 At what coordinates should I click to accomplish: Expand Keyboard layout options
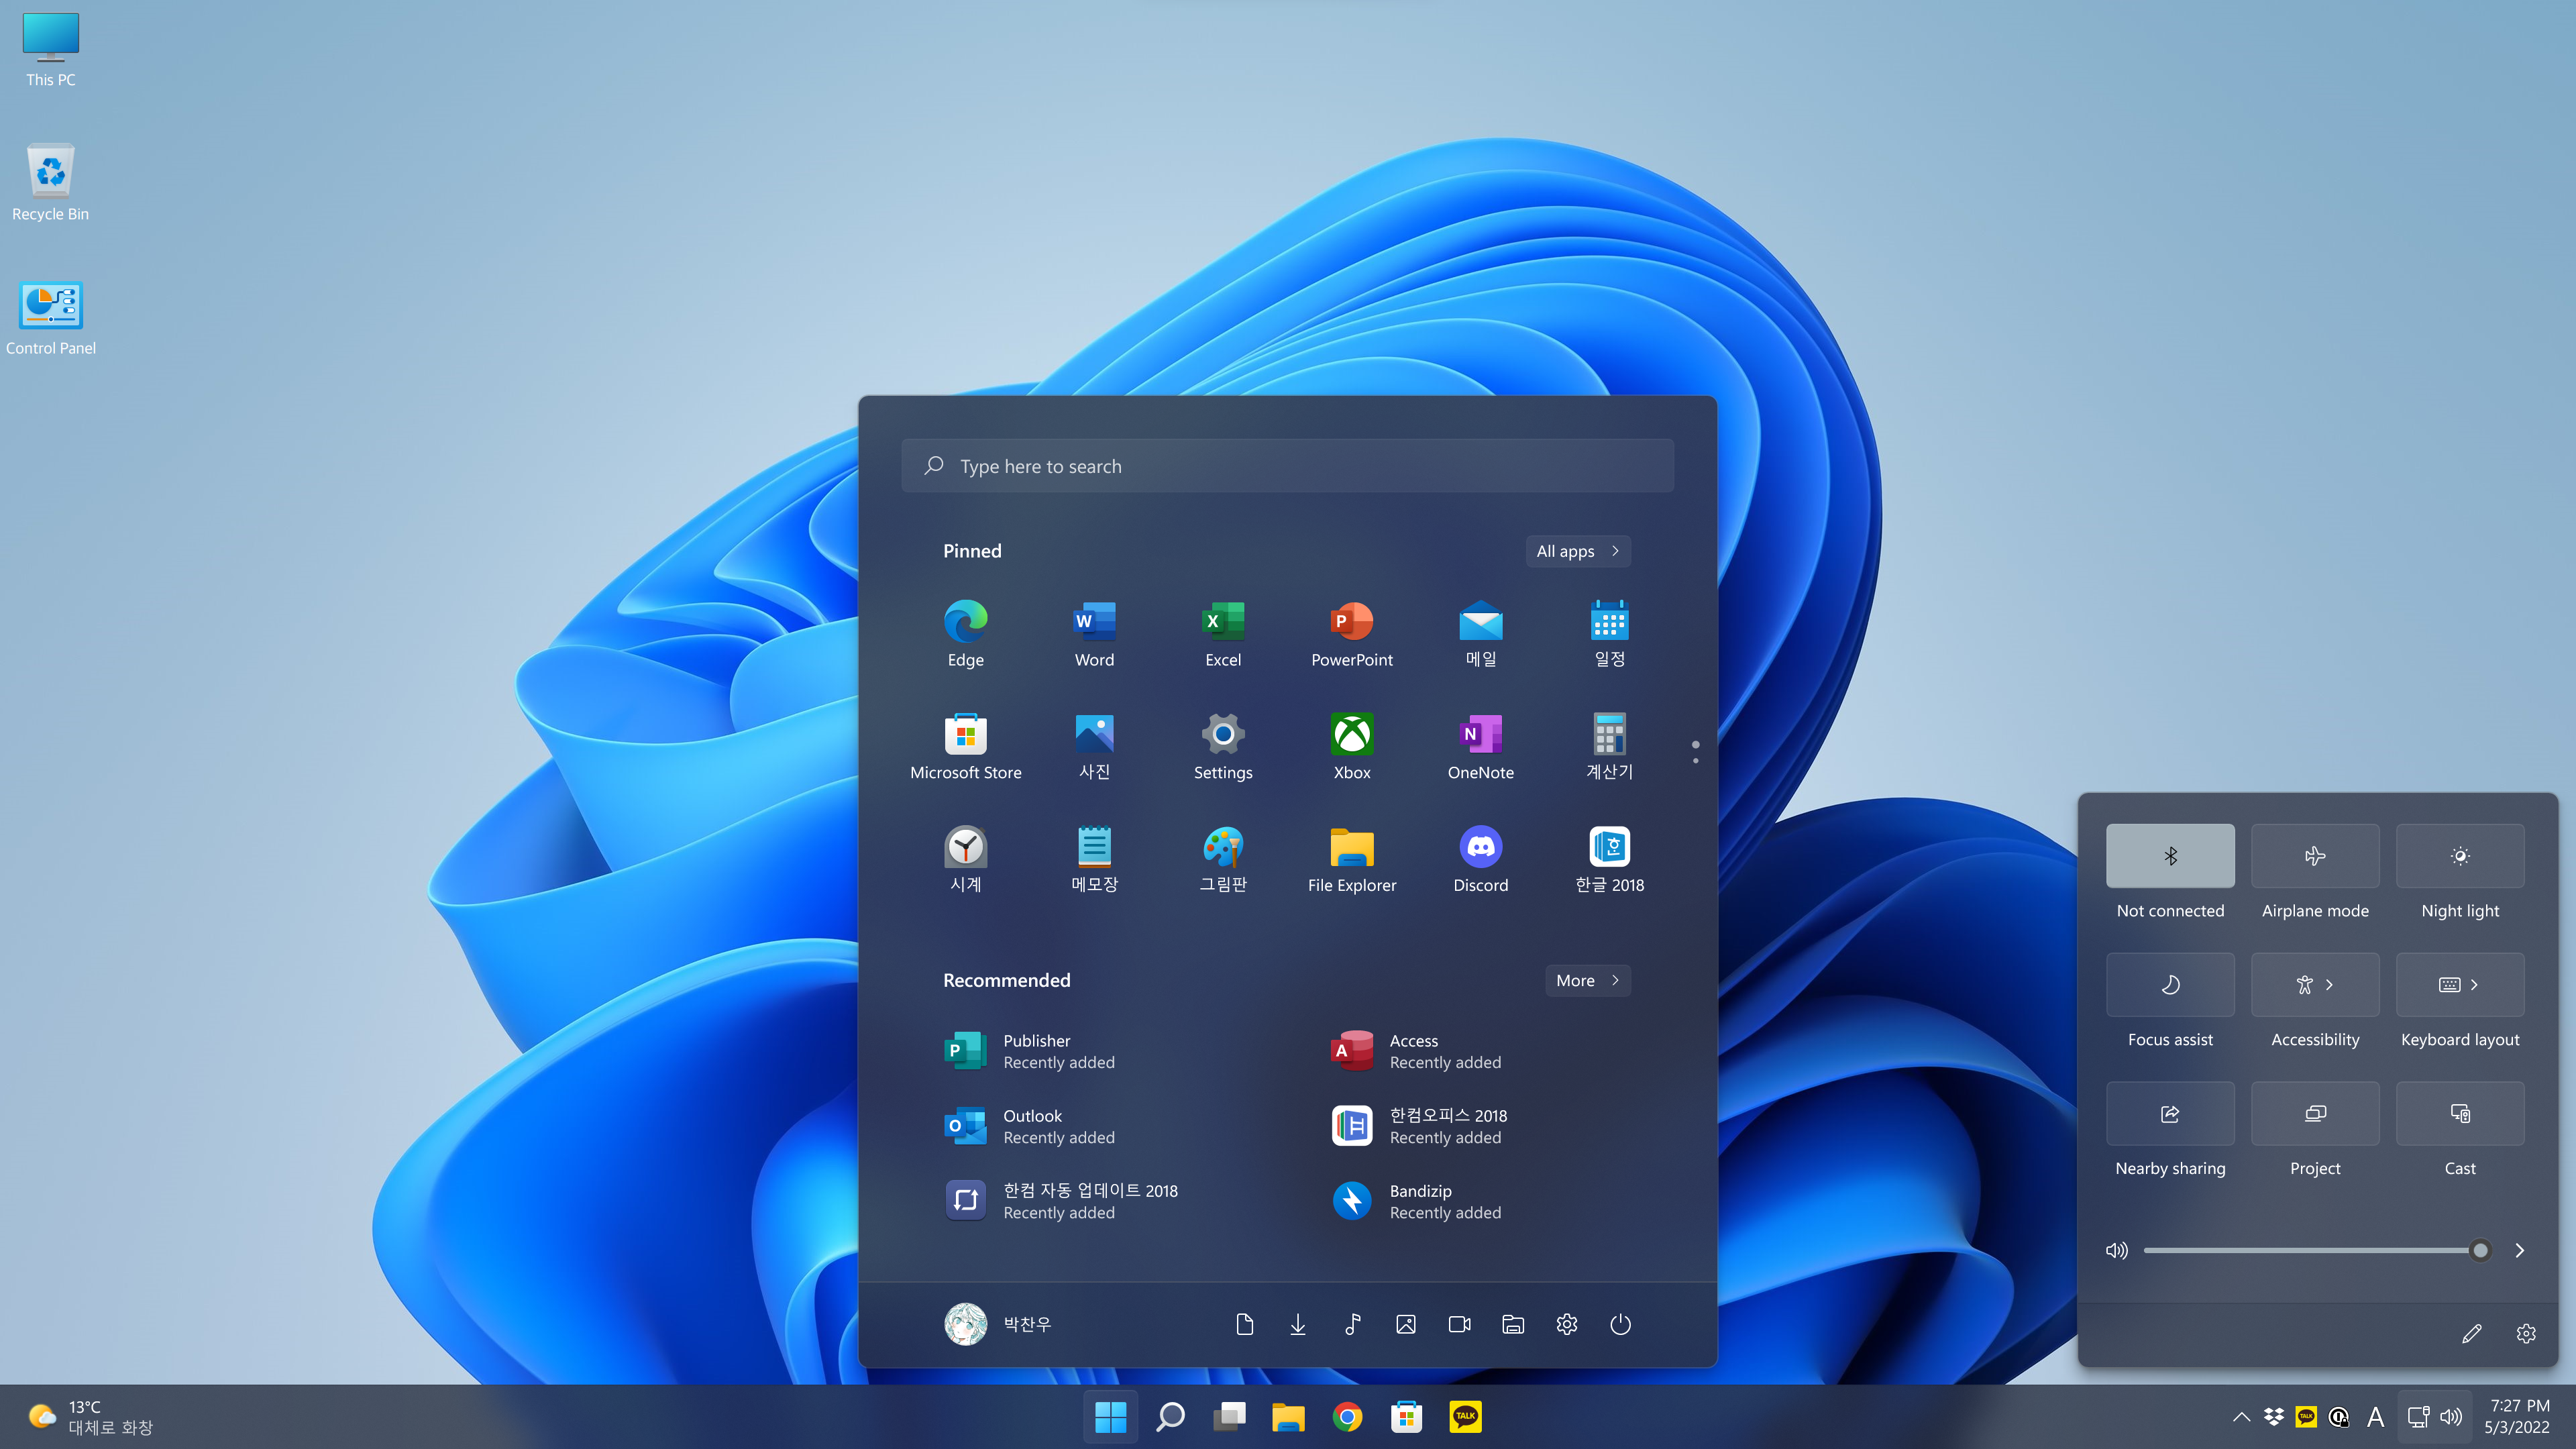[x=2460, y=985]
